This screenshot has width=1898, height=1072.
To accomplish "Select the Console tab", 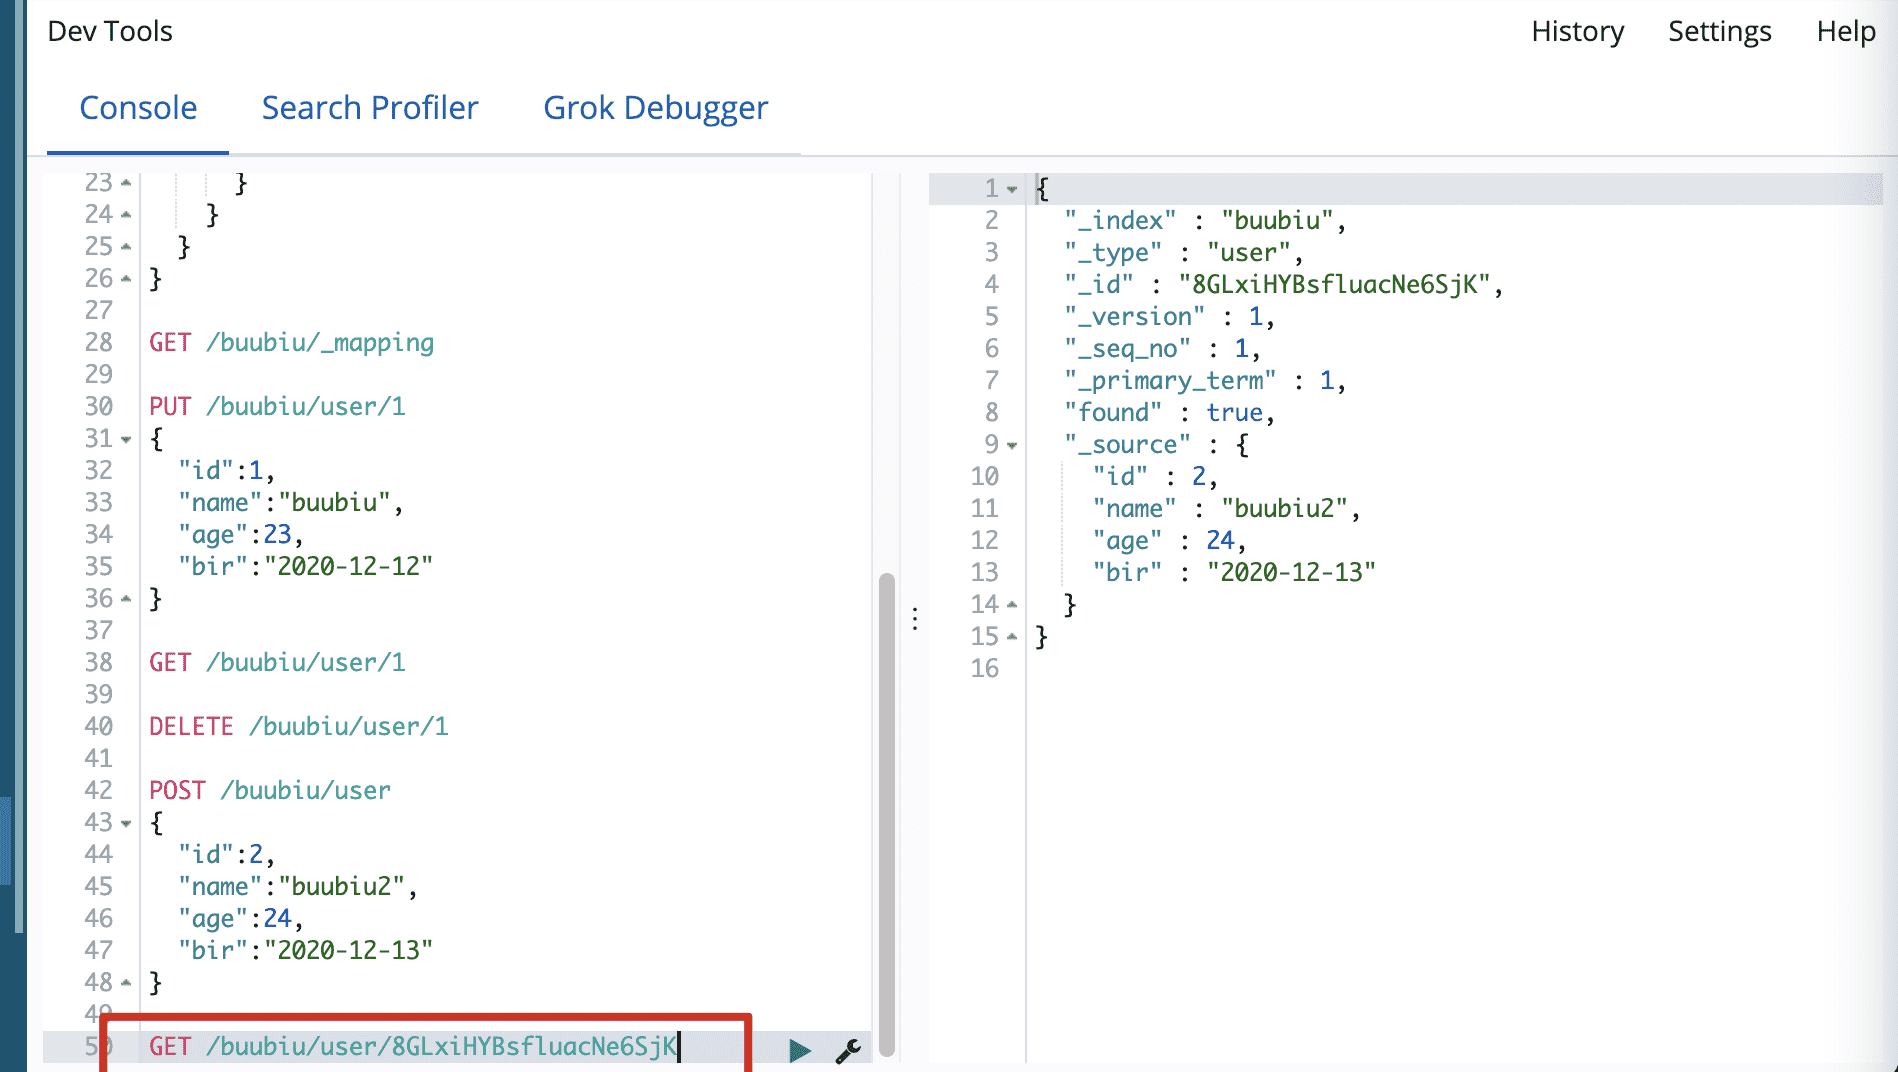I will point(138,108).
